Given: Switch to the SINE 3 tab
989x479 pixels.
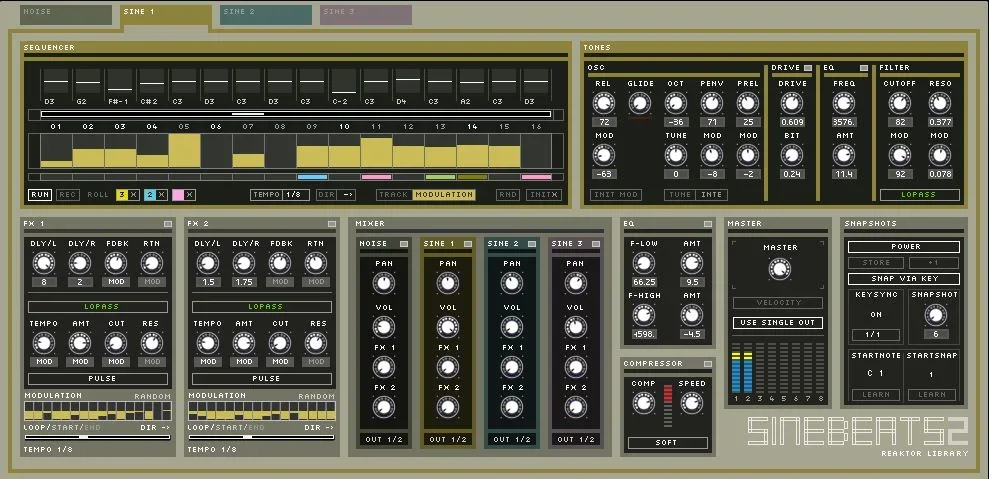Looking at the screenshot, I should pos(365,13).
